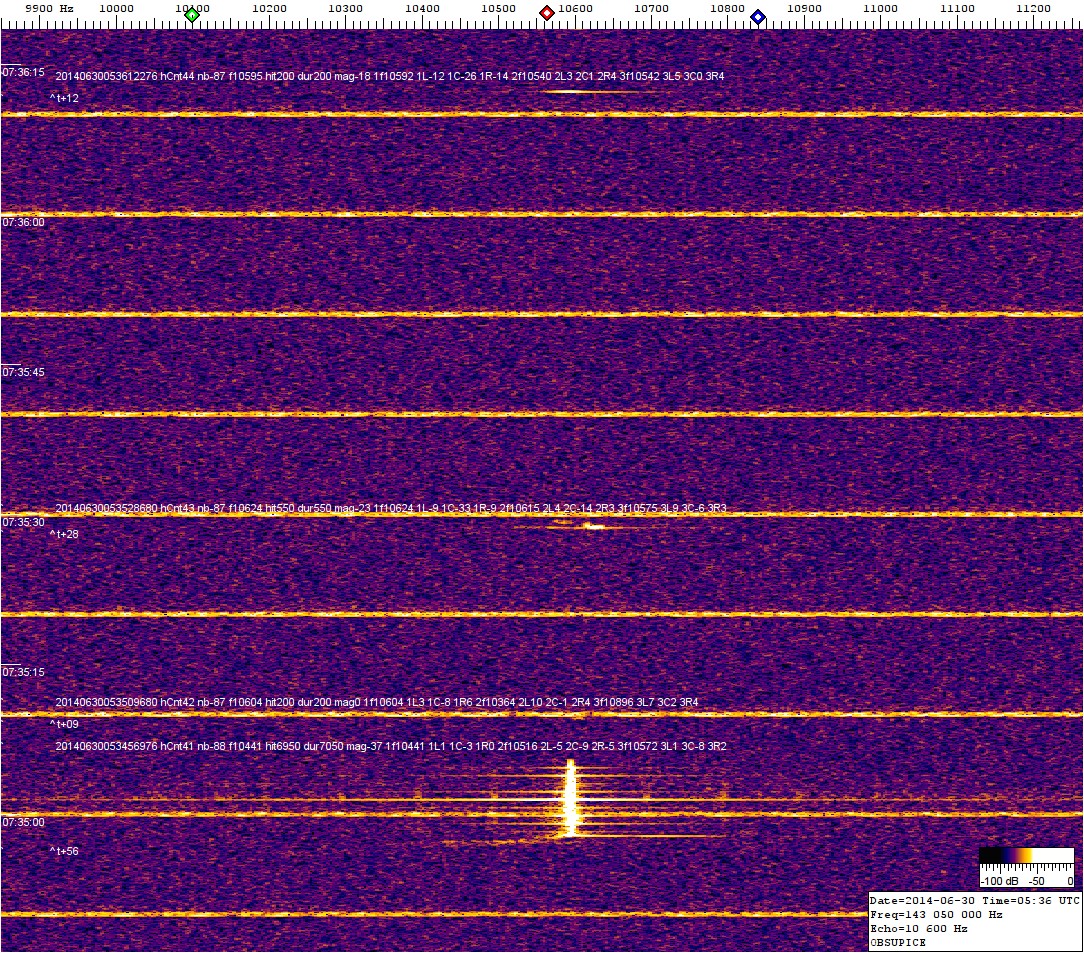This screenshot has width=1084, height=953.
Task: Click the ^t+28 timing label
Action: click(x=64, y=534)
